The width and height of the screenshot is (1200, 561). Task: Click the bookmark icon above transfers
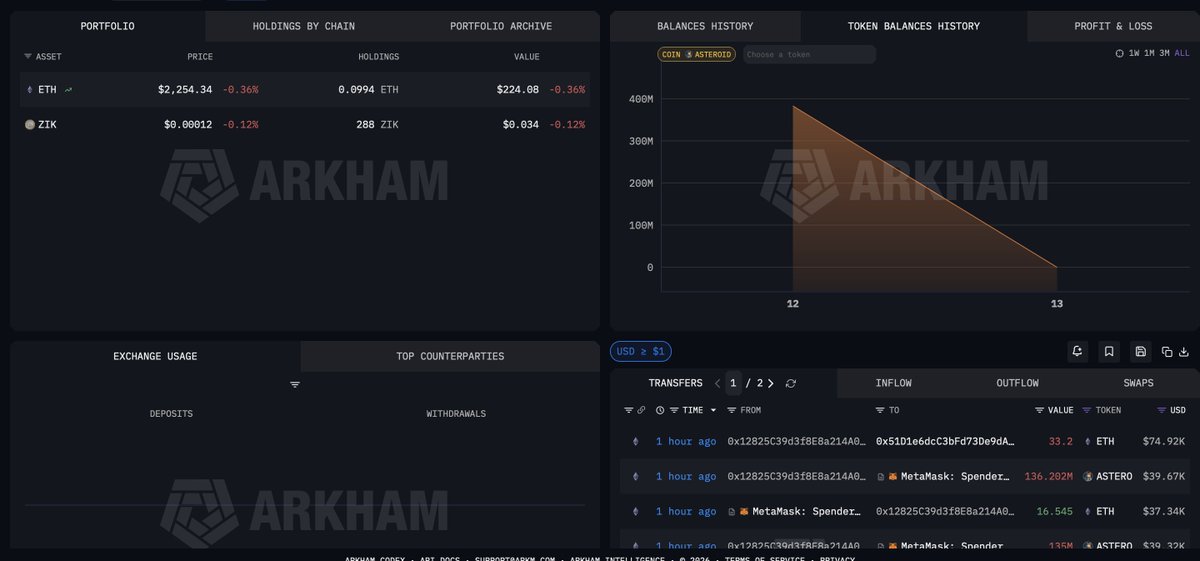[x=1109, y=351]
